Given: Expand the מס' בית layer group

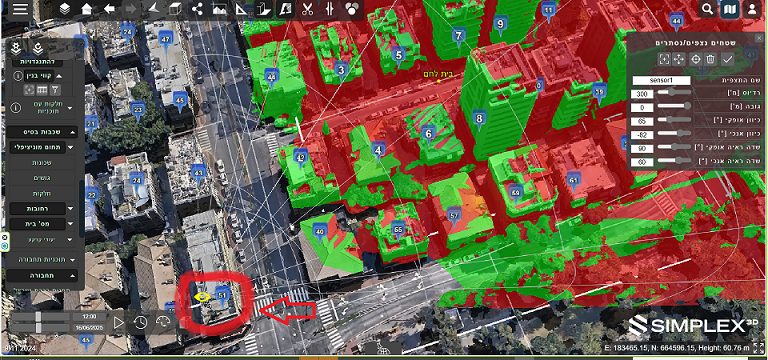Looking at the screenshot, I should click(71, 224).
